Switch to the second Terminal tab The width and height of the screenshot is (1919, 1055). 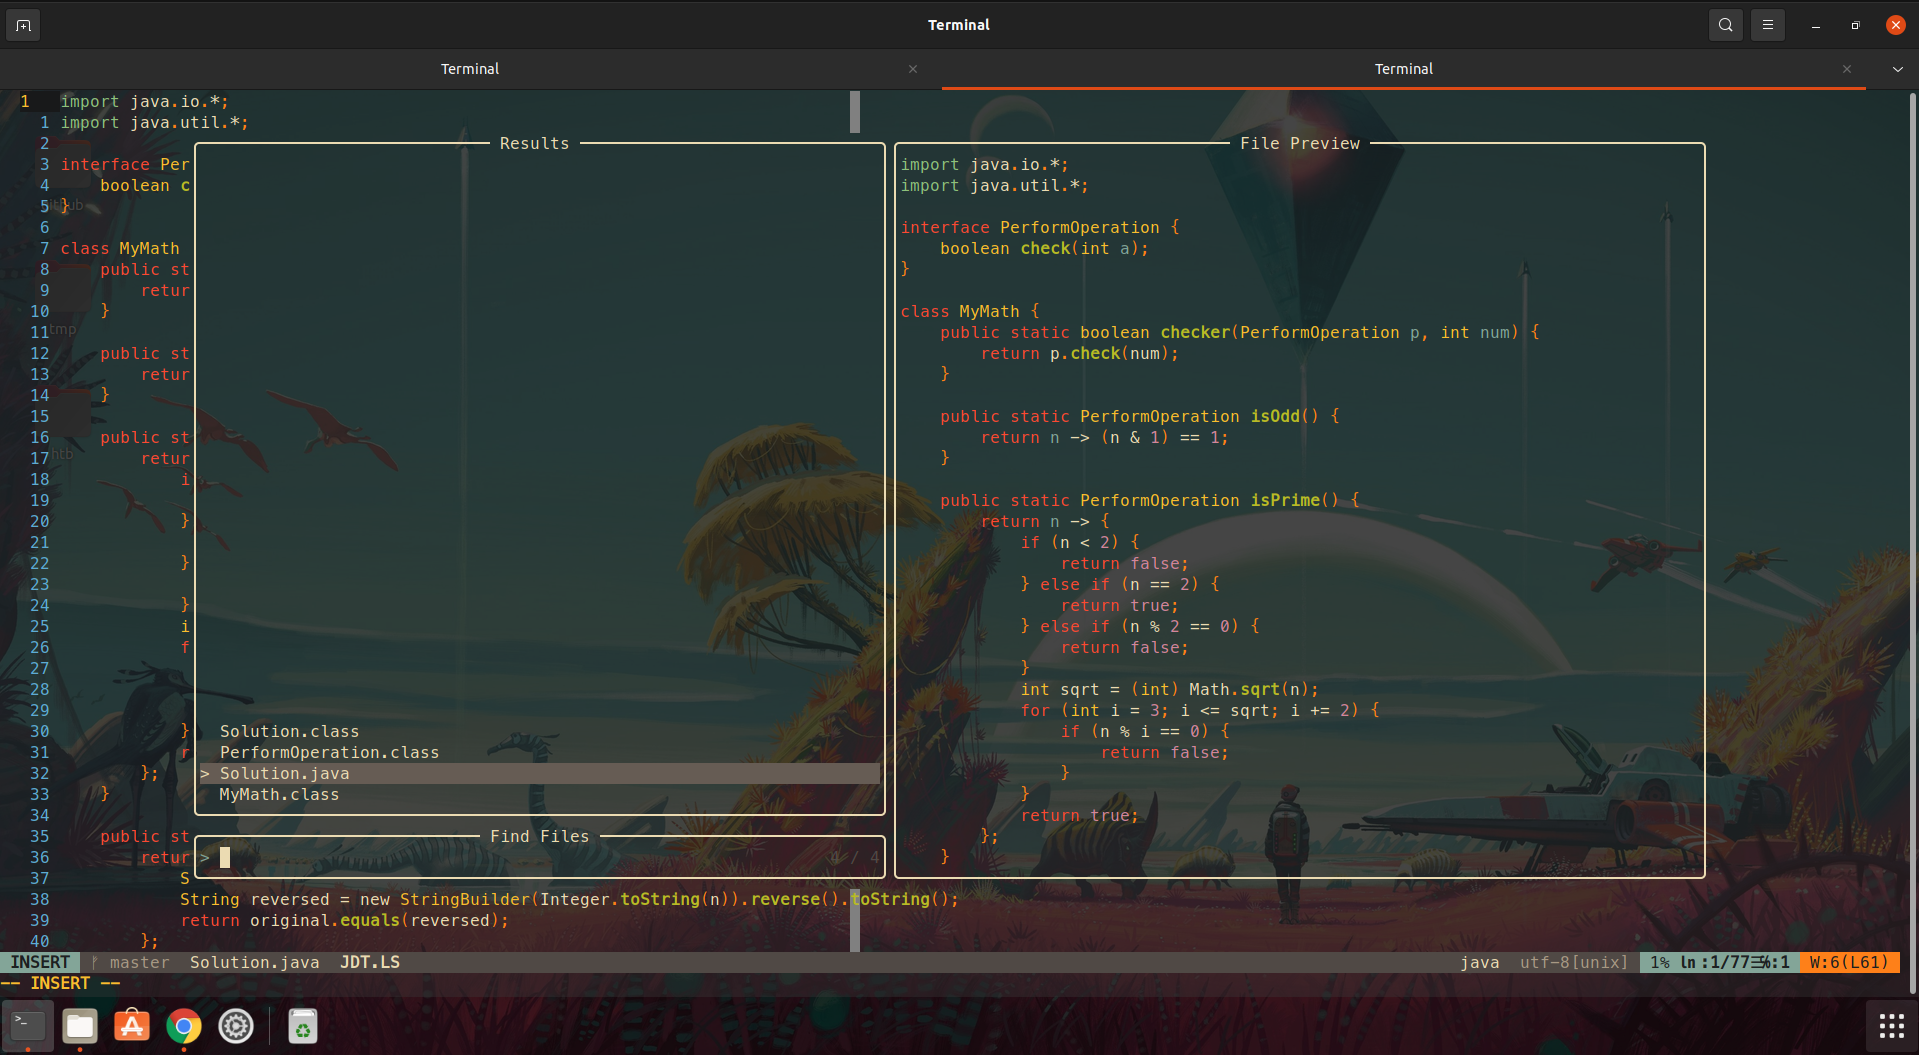pyautogui.click(x=1403, y=69)
